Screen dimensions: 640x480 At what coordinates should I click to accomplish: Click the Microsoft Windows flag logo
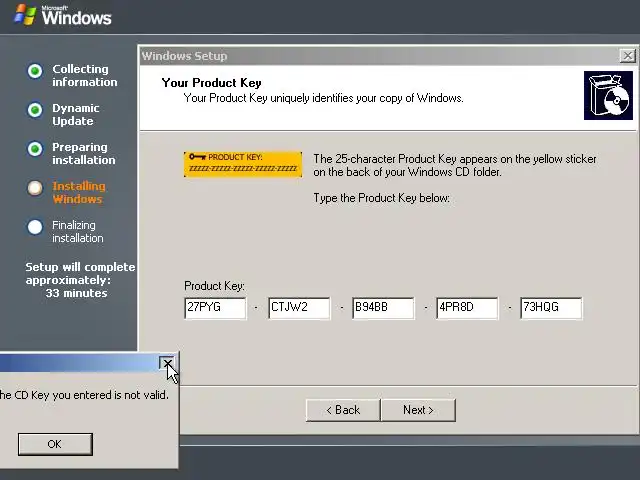[25, 15]
